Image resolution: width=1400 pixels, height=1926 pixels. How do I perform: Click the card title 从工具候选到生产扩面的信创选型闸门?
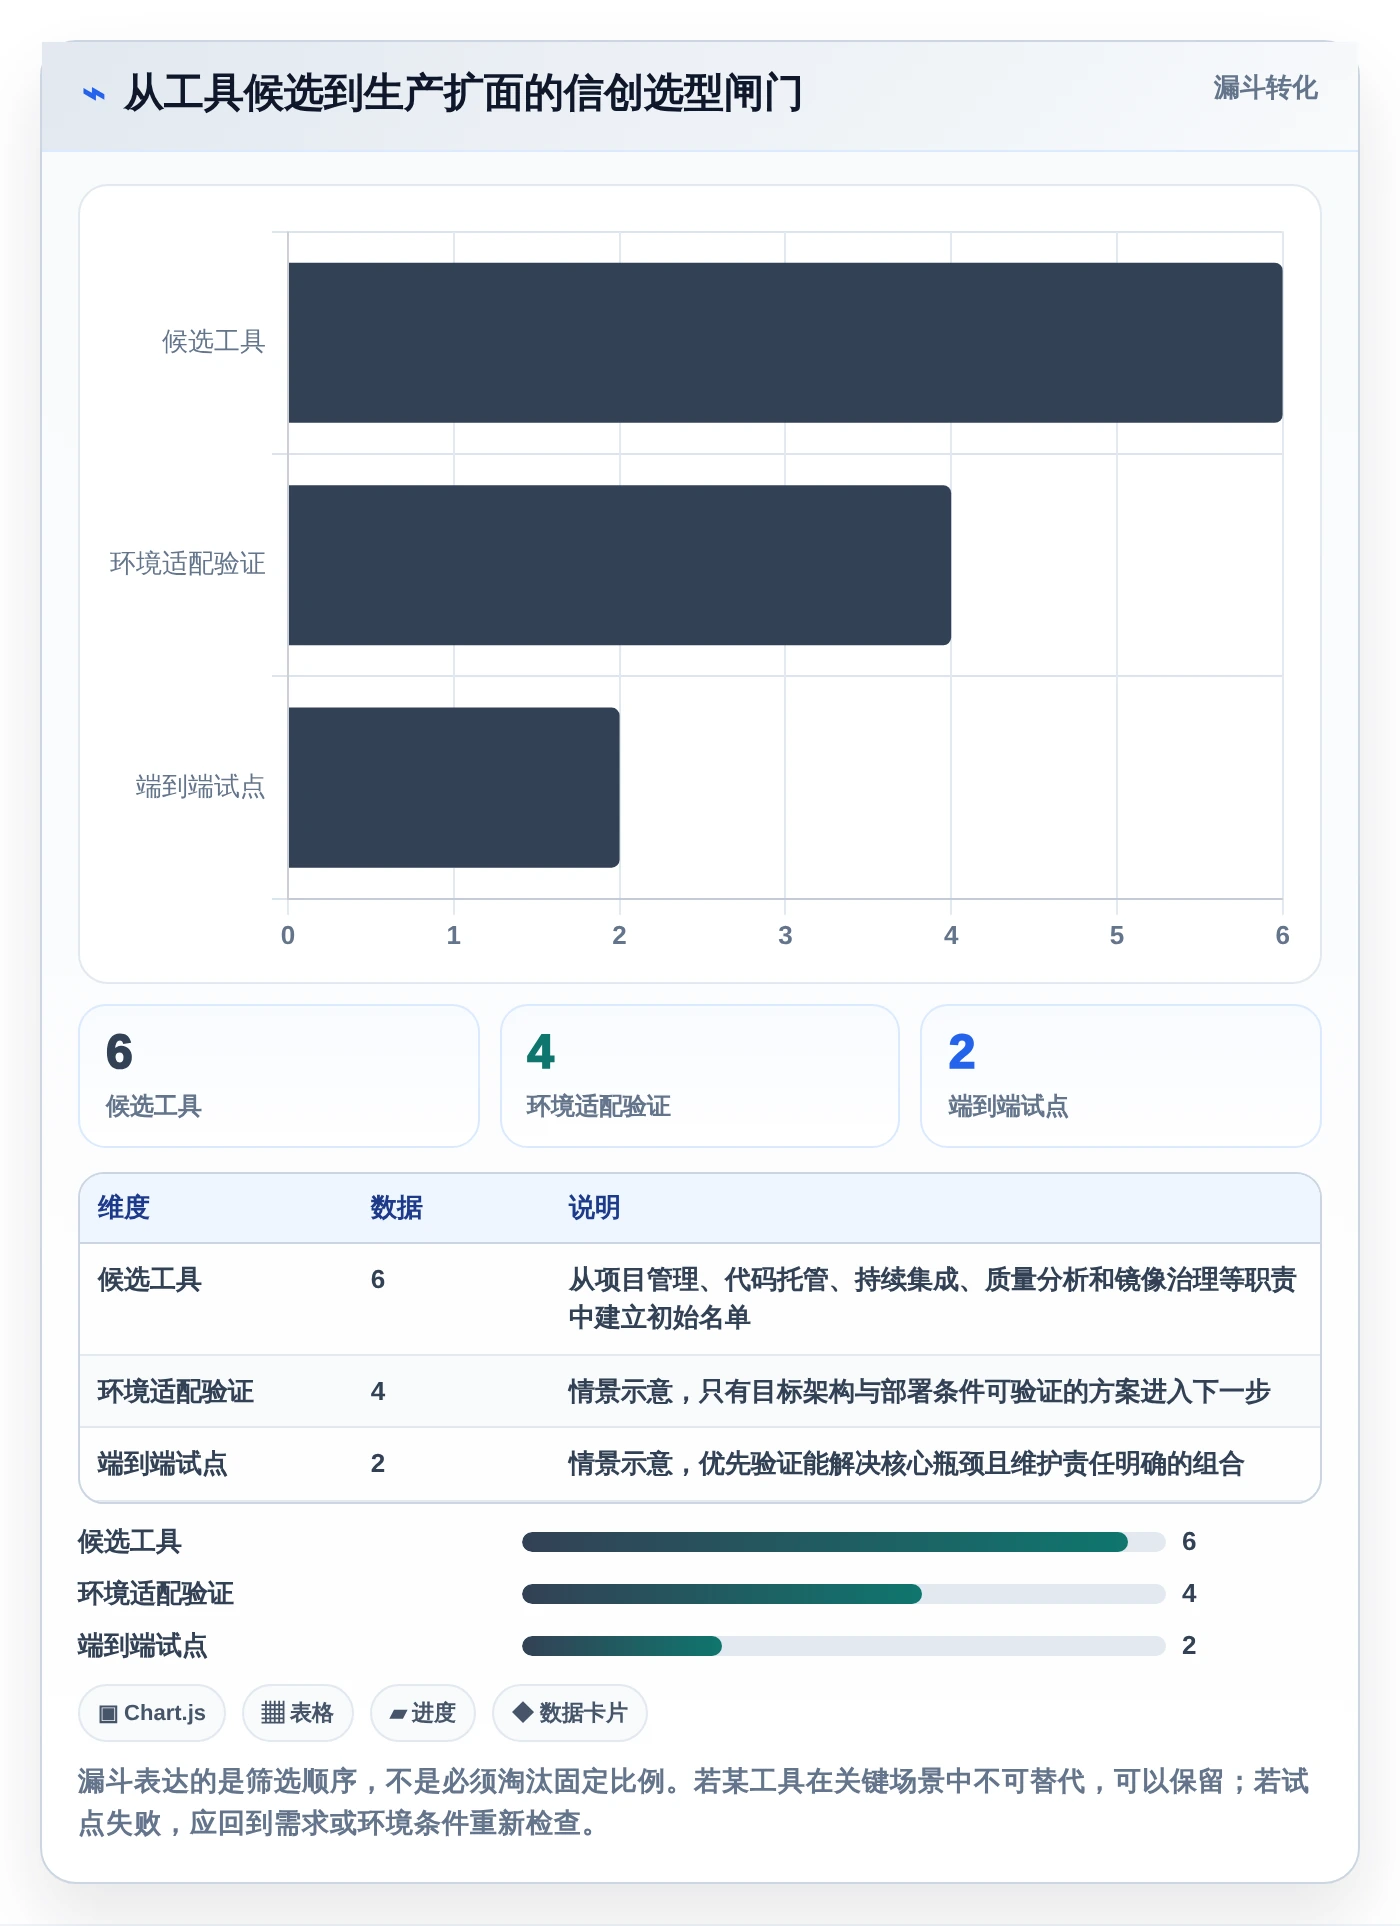[x=463, y=93]
